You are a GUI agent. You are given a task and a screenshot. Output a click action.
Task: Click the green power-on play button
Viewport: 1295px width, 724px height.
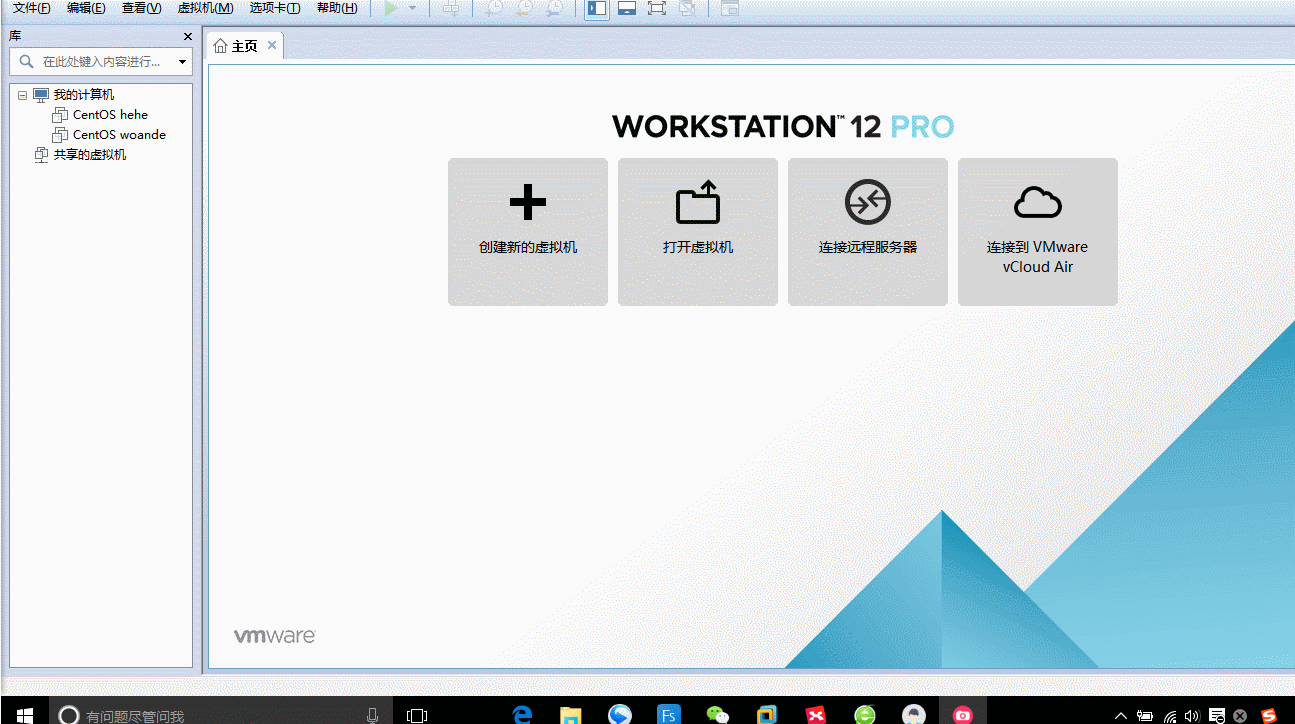click(391, 8)
